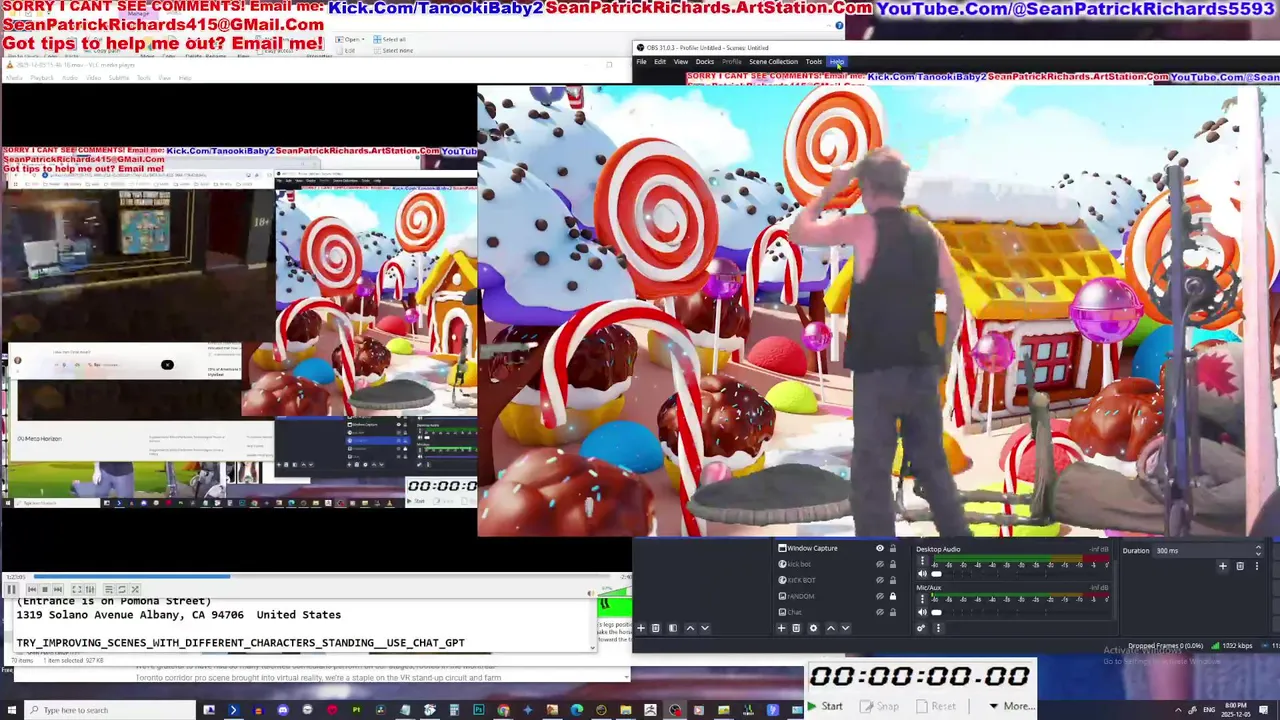The image size is (1280, 720).
Task: Open audio mixer menu dots
Action: 938,628
